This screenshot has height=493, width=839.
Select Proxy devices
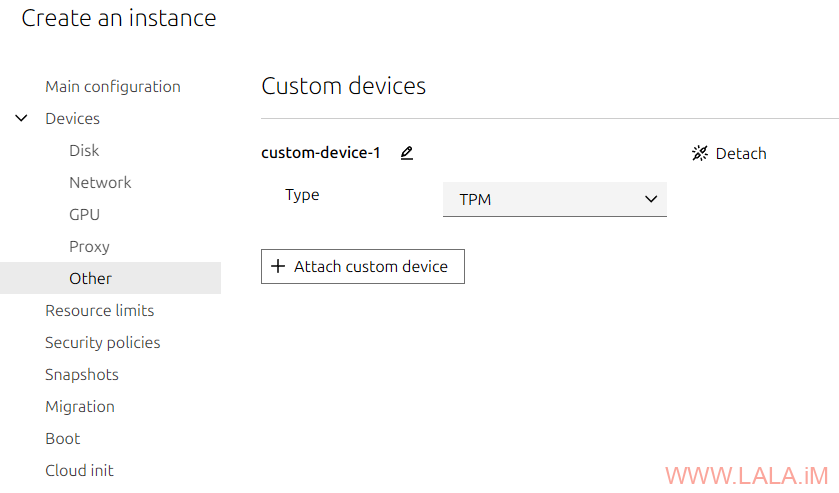tap(89, 246)
